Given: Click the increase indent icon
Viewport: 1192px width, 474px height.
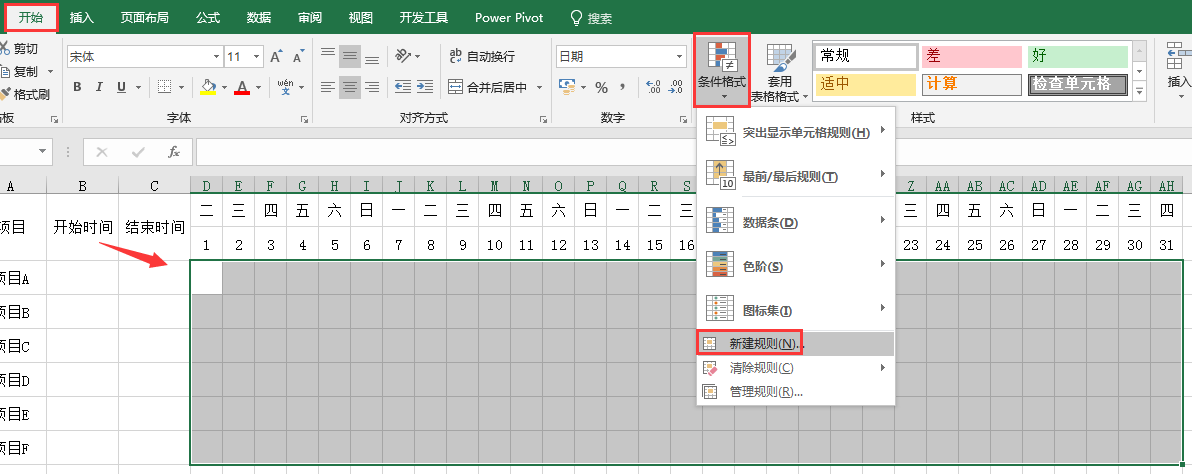Looking at the screenshot, I should click(x=424, y=87).
